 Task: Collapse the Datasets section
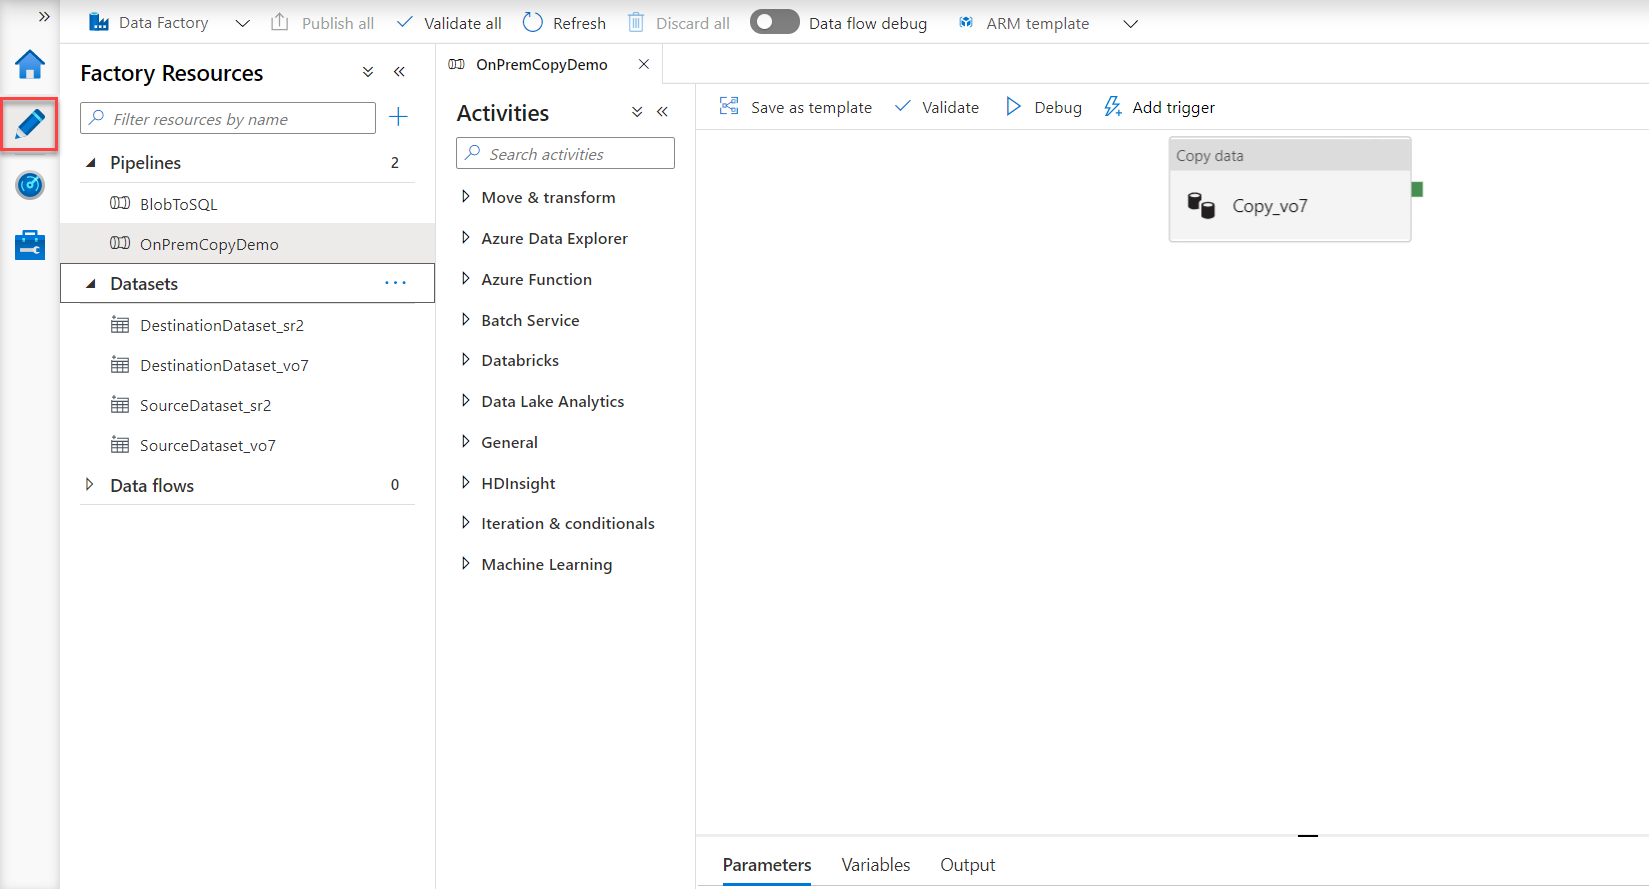[91, 283]
